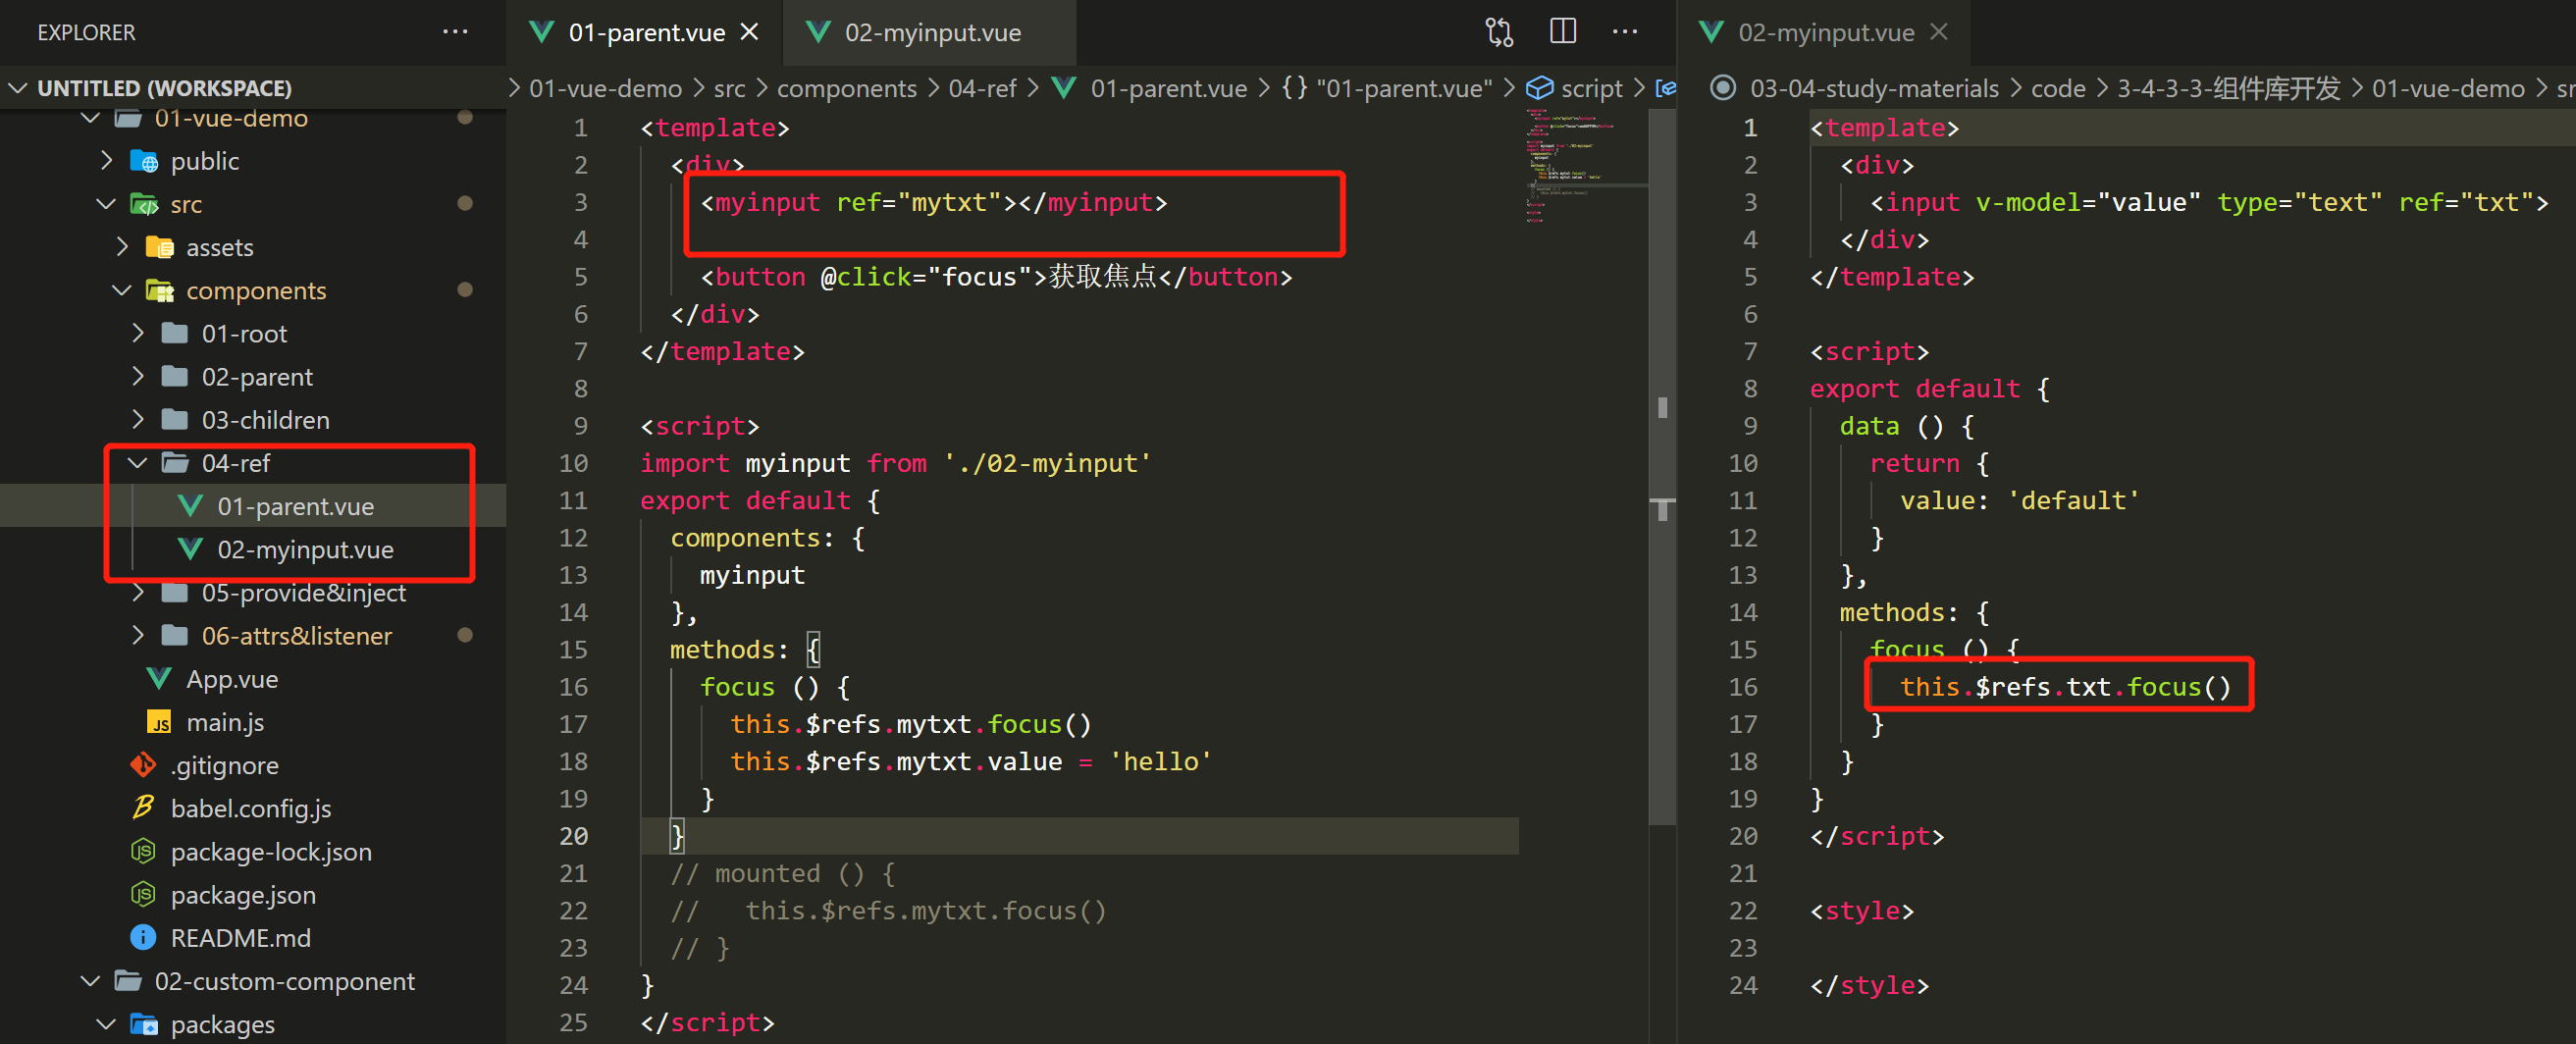Click the JS icon beside main.js
This screenshot has width=2576, height=1044.
click(x=158, y=722)
